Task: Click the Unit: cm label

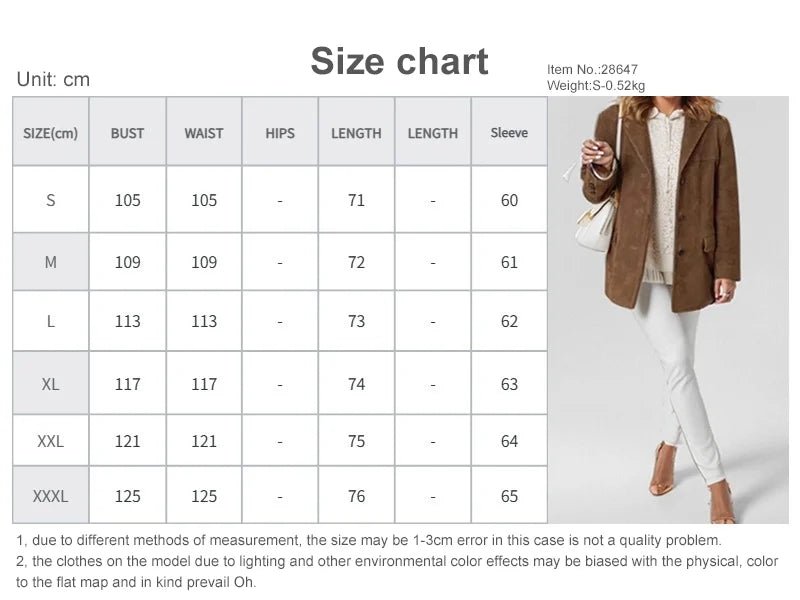Action: pos(53,80)
